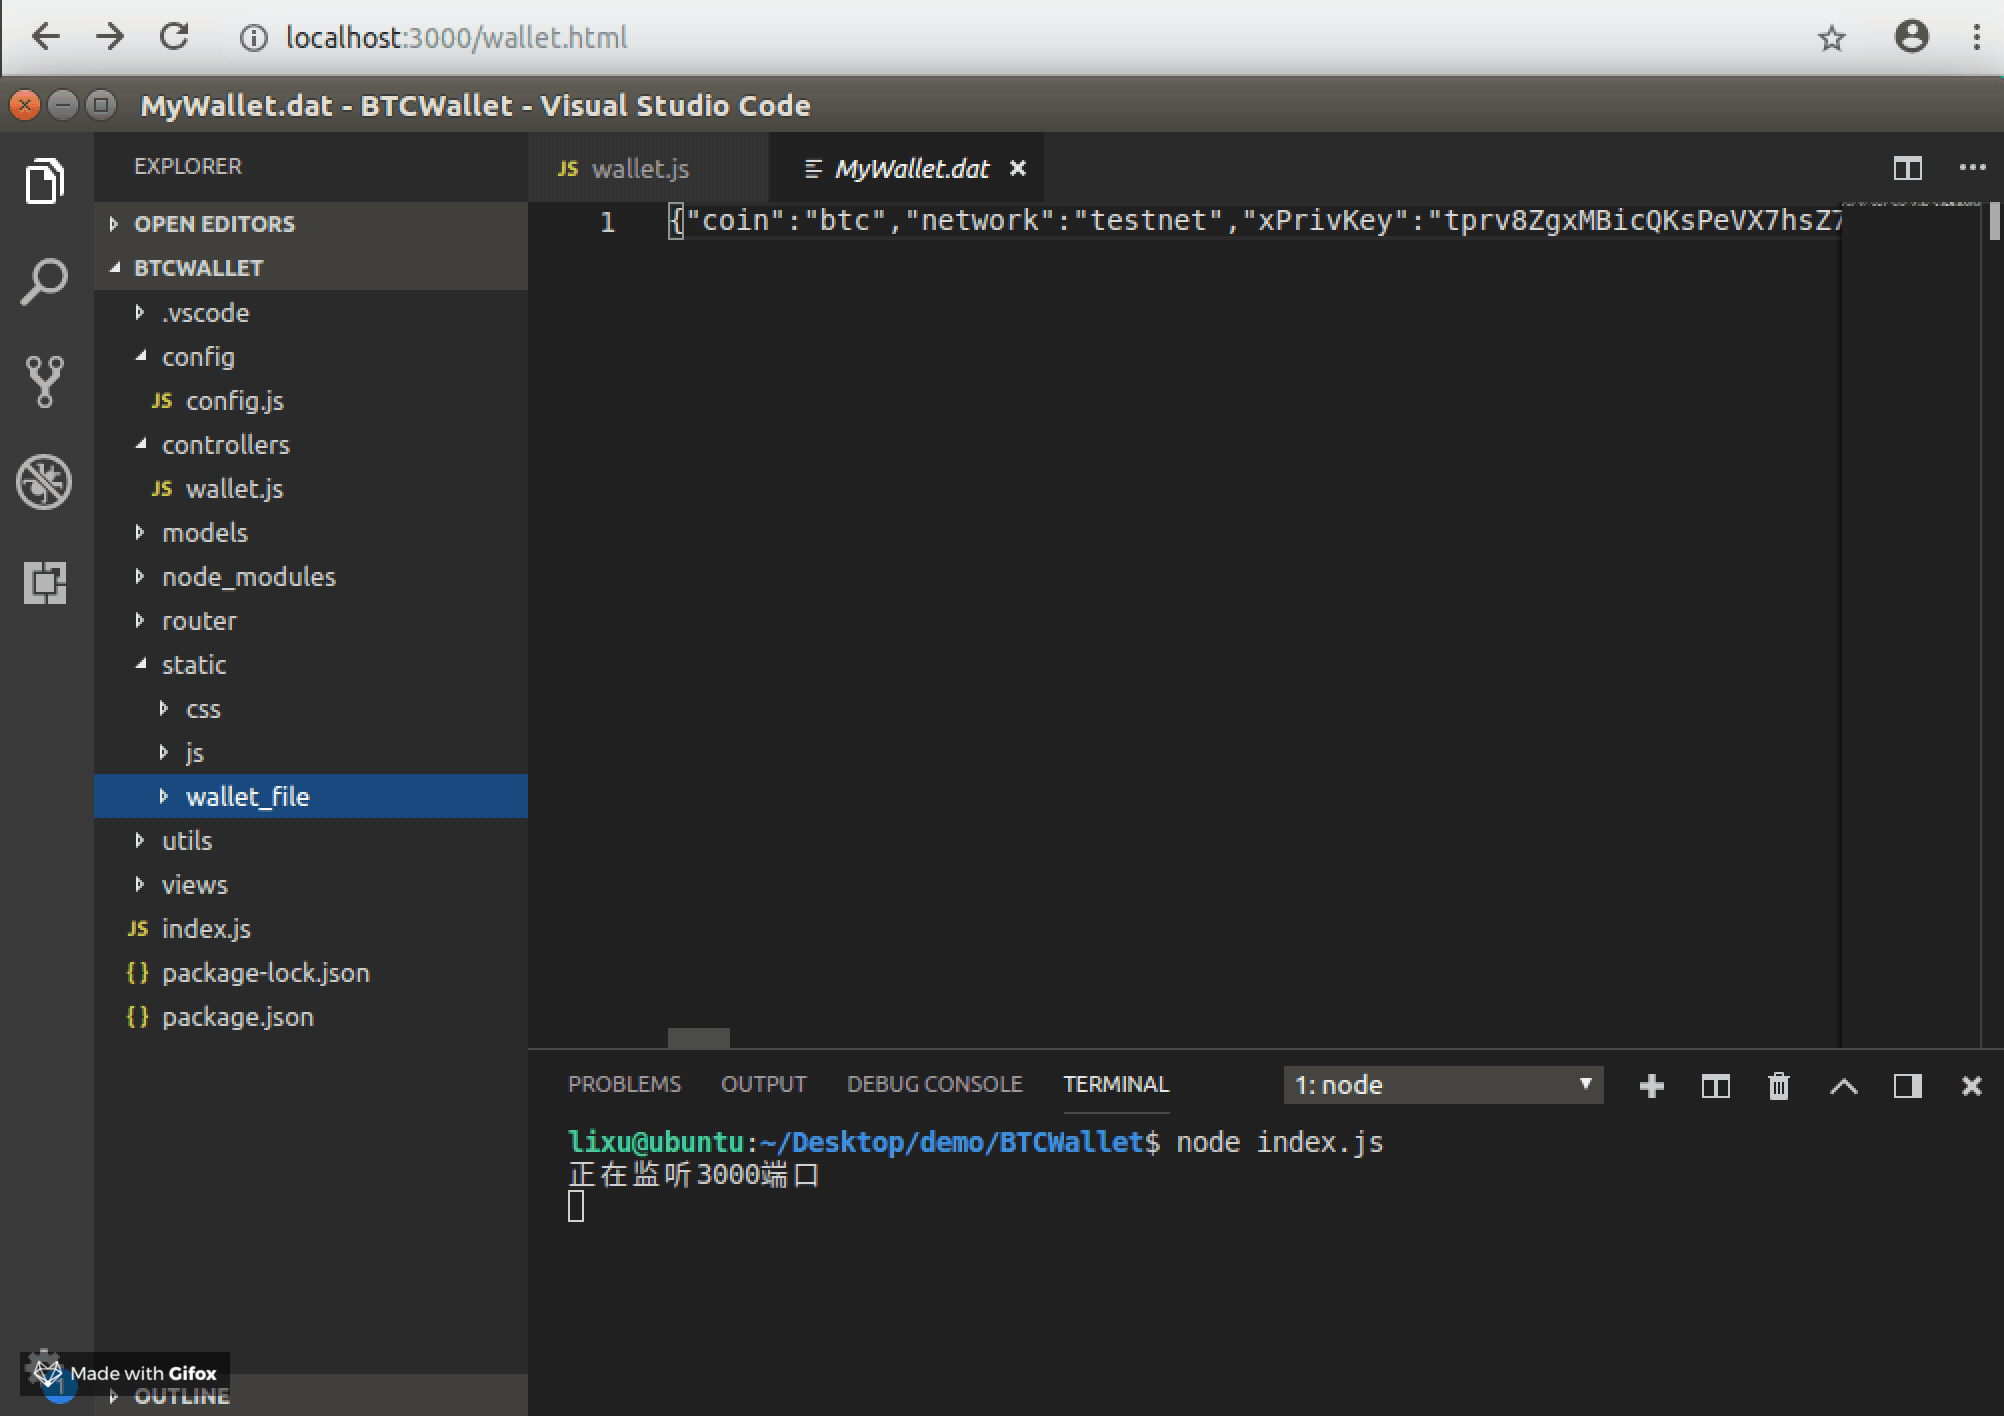The width and height of the screenshot is (2004, 1416).
Task: Switch to the wallet.js editor tab
Action: click(x=648, y=168)
